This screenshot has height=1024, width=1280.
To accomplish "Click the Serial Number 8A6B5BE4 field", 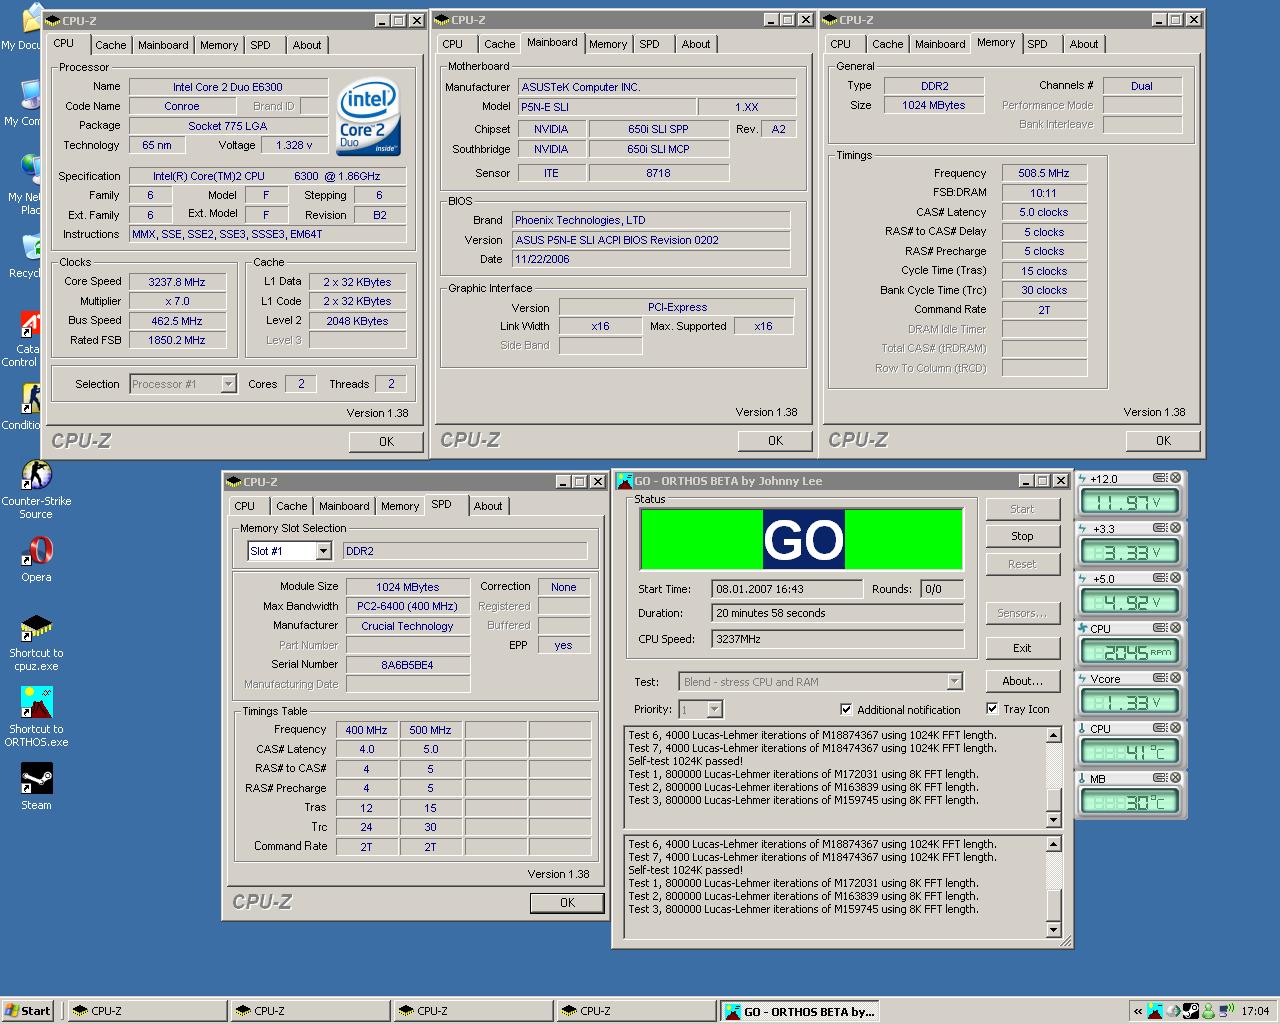I will pyautogui.click(x=407, y=665).
